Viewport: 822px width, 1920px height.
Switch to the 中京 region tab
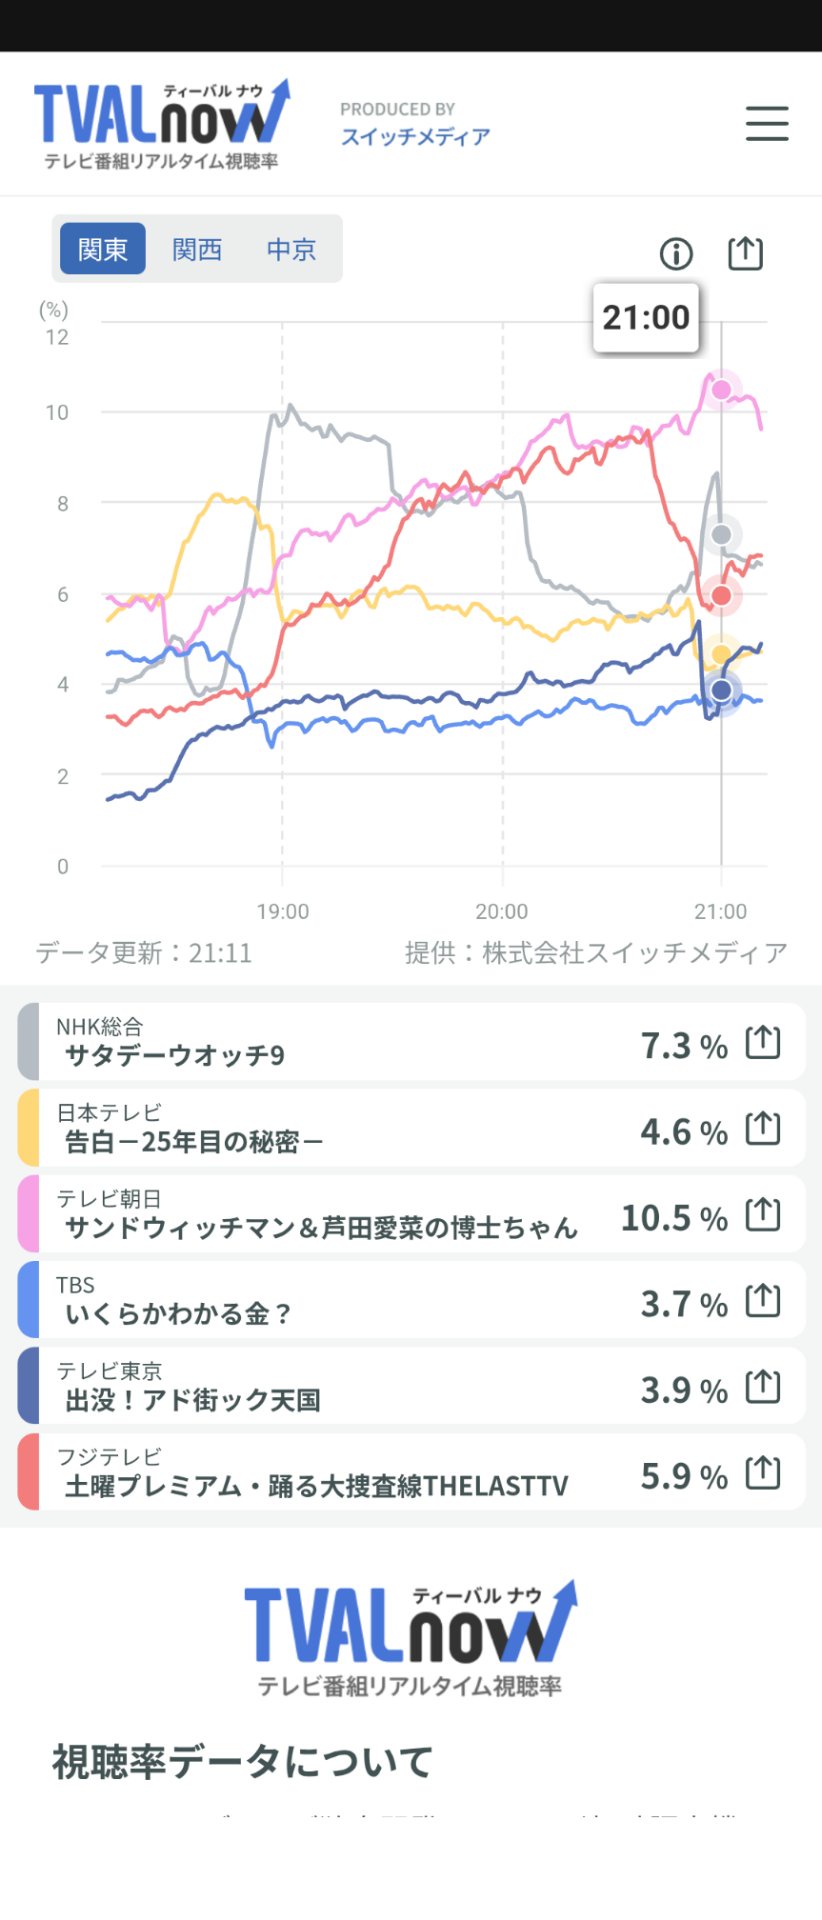point(291,249)
